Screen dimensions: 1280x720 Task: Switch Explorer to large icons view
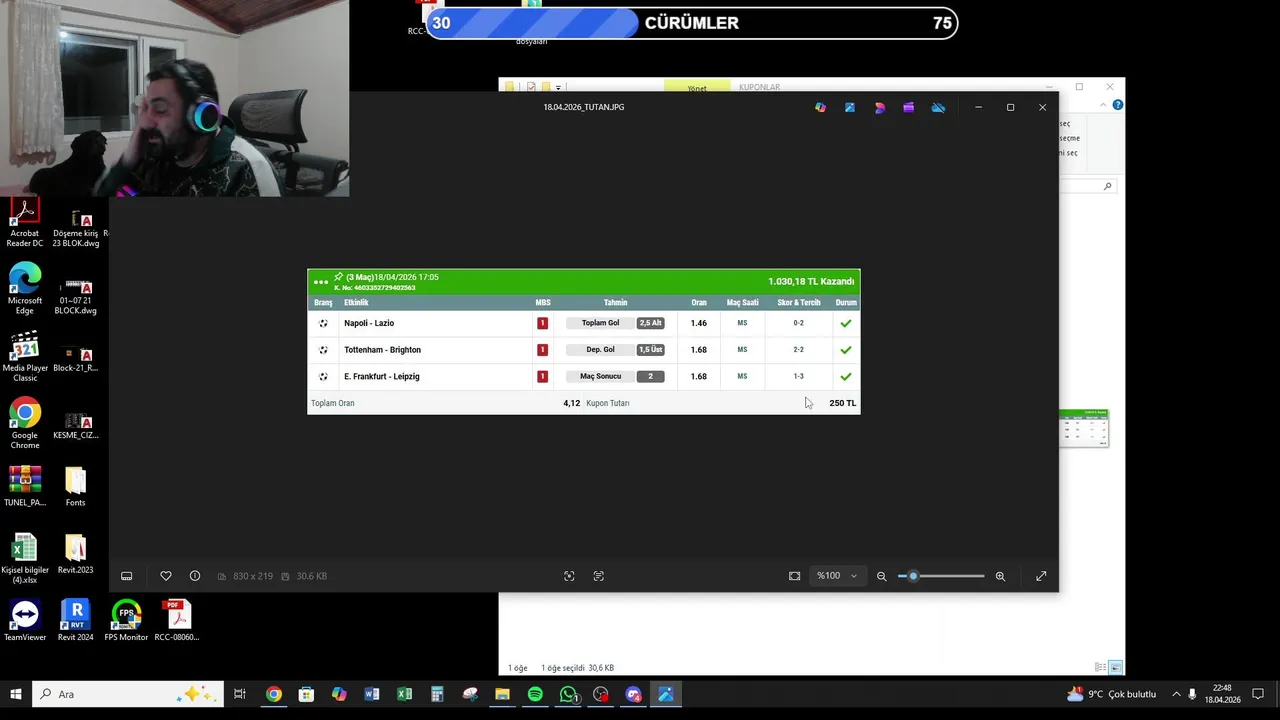1116,667
